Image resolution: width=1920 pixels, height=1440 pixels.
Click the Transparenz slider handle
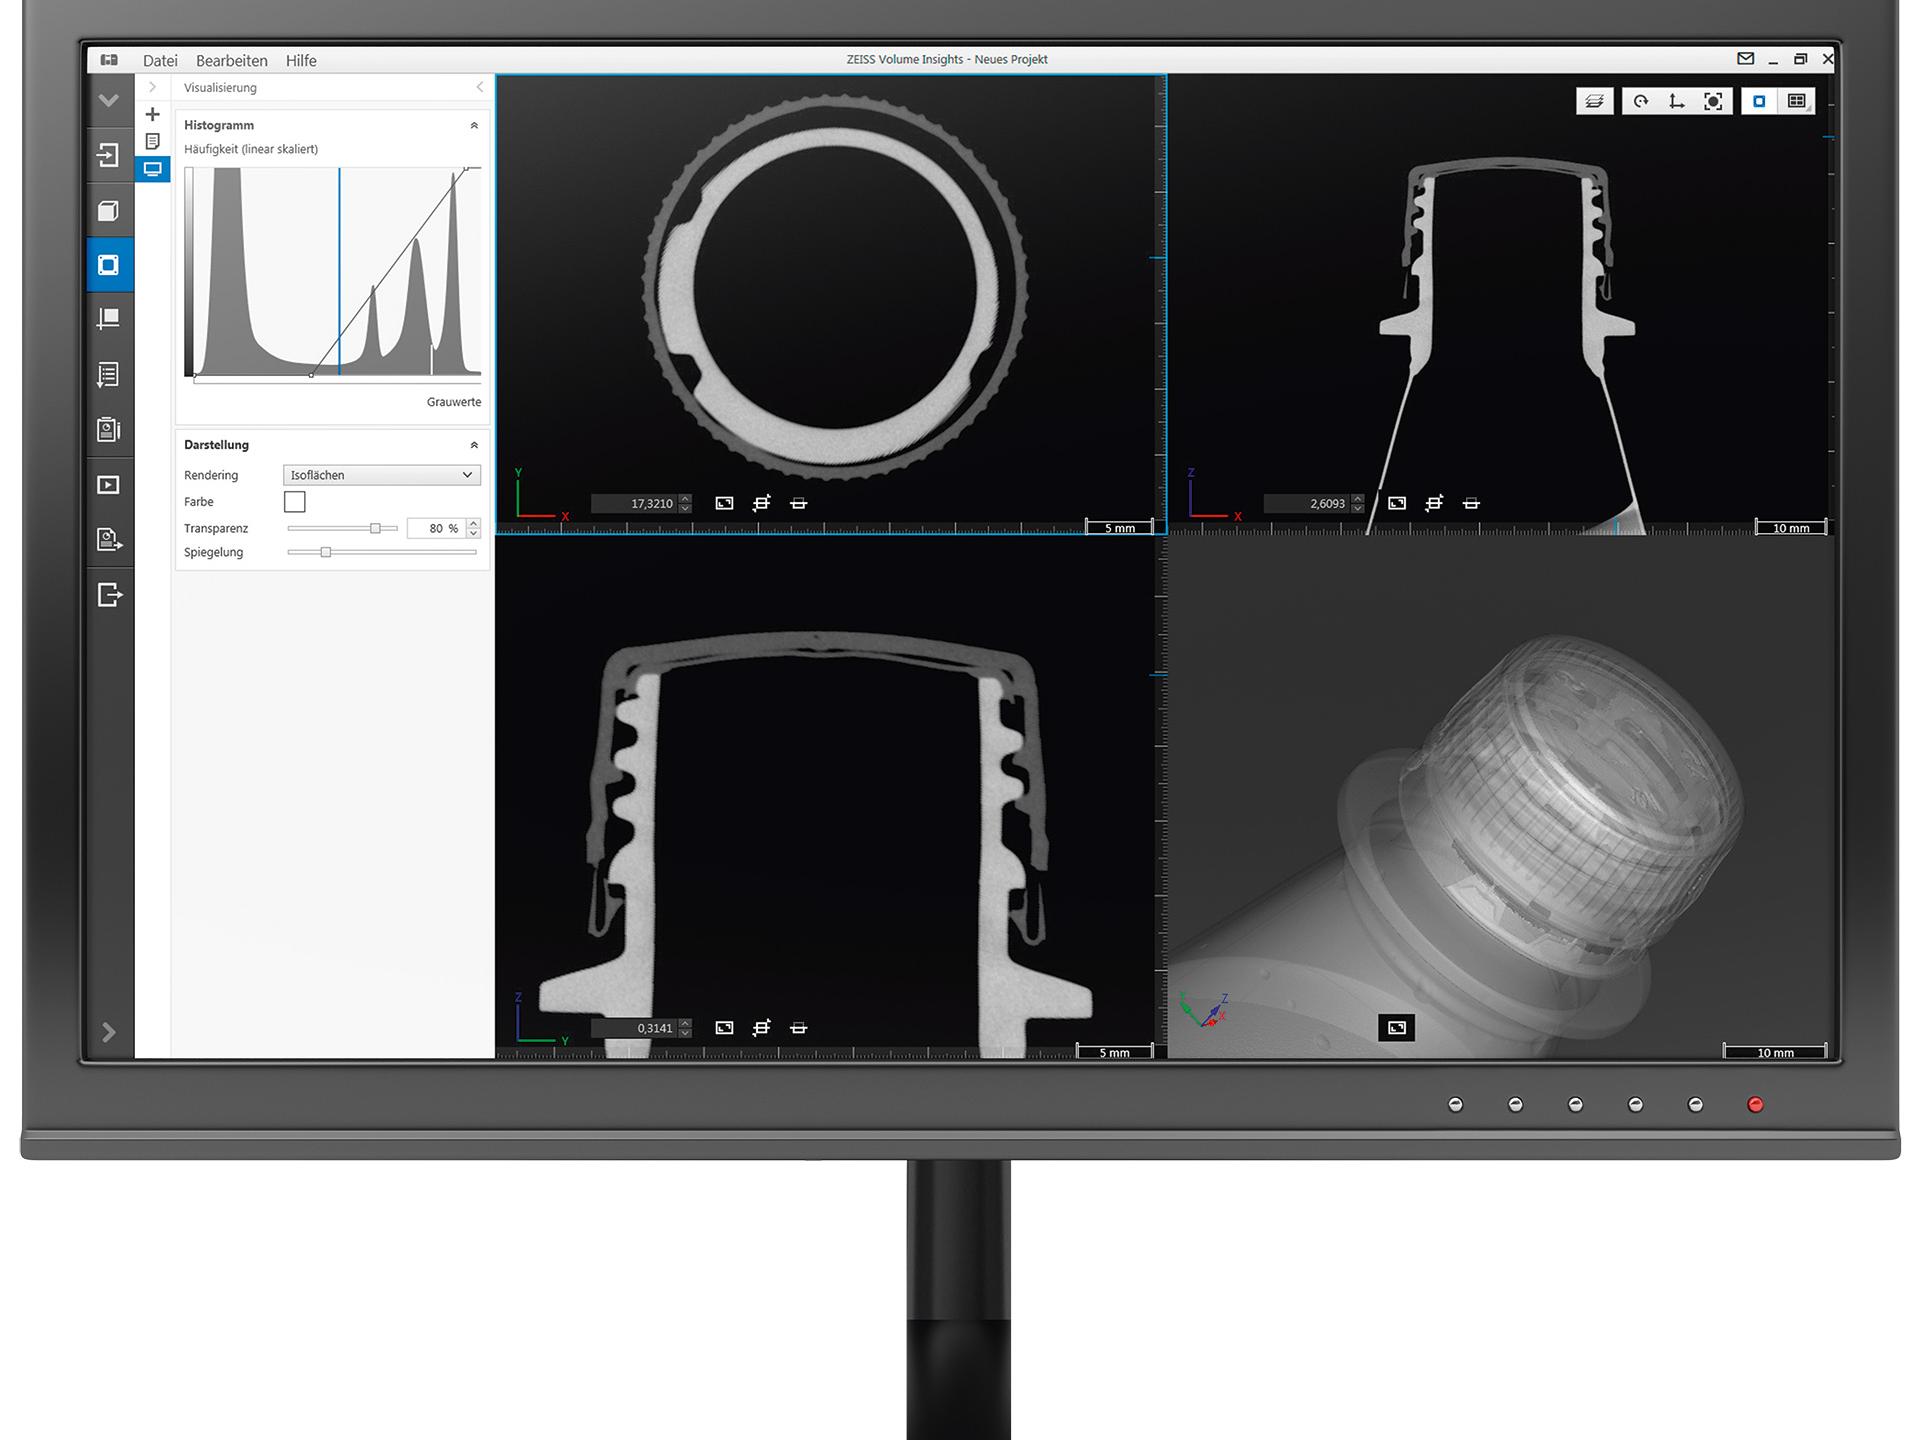375,528
